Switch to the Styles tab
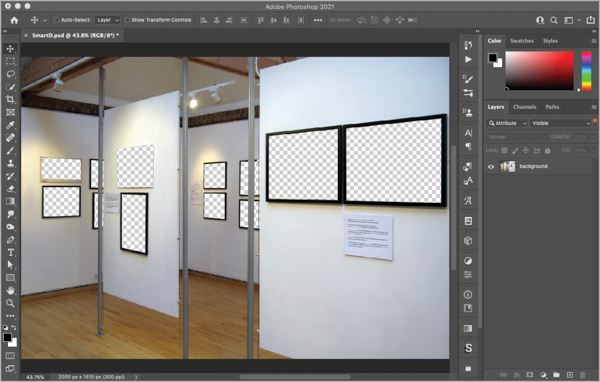Screen dimensions: 600x382 (550, 41)
